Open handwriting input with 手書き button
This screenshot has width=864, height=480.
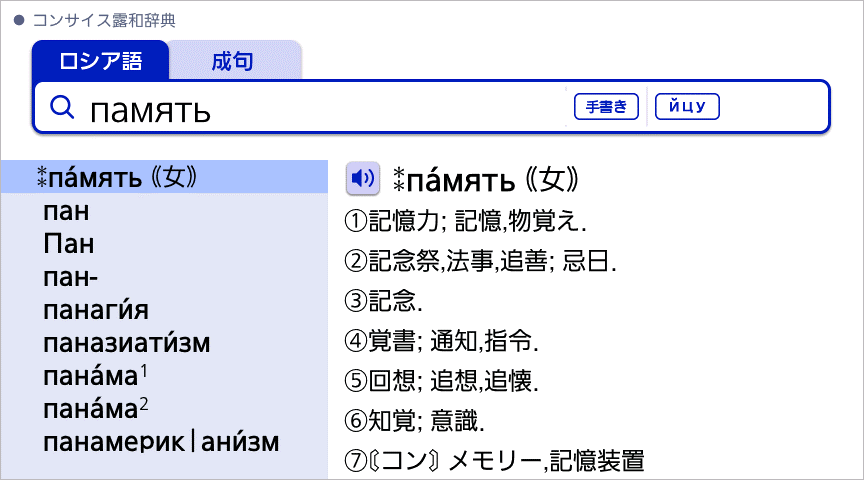click(606, 106)
